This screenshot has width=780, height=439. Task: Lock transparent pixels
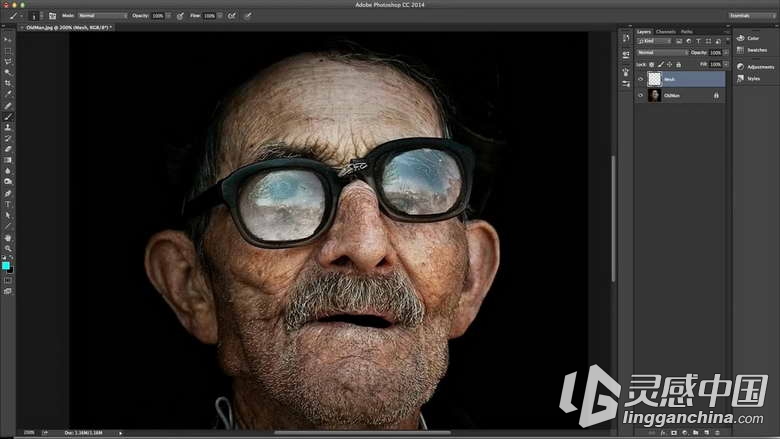click(x=652, y=65)
